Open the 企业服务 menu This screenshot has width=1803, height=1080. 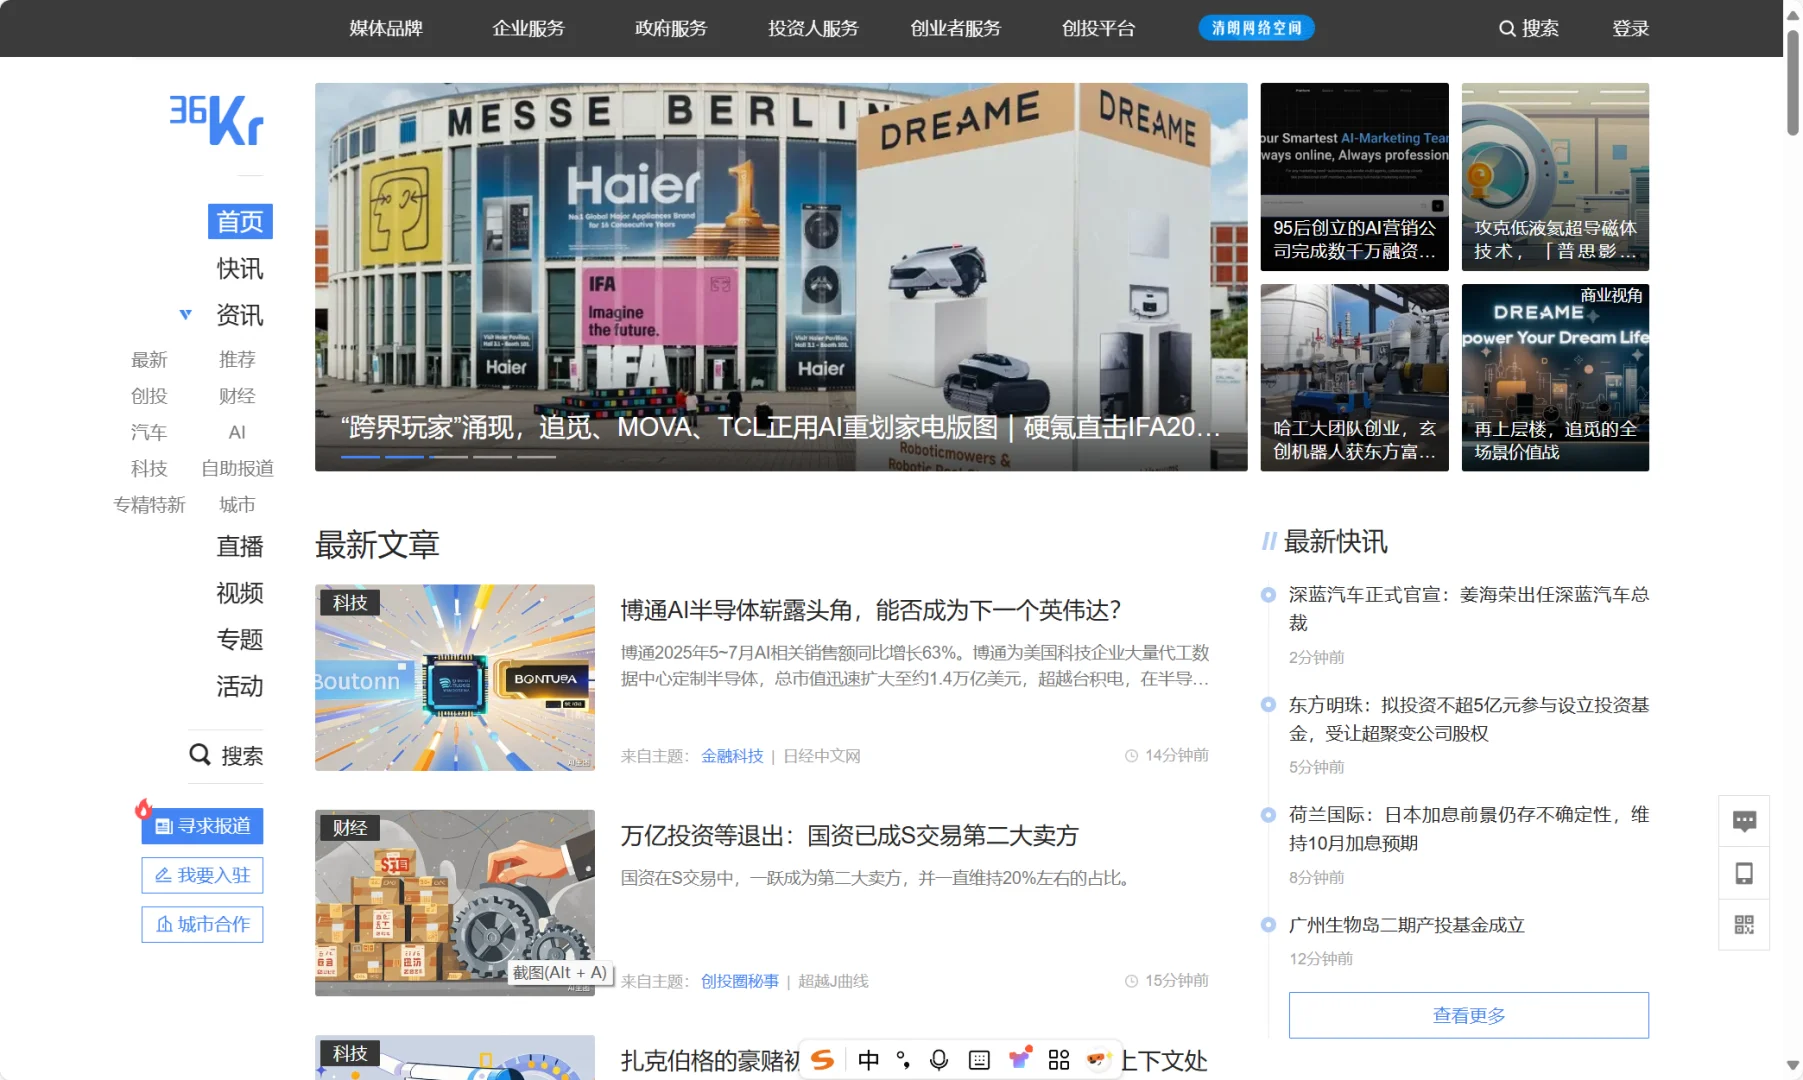coord(528,28)
